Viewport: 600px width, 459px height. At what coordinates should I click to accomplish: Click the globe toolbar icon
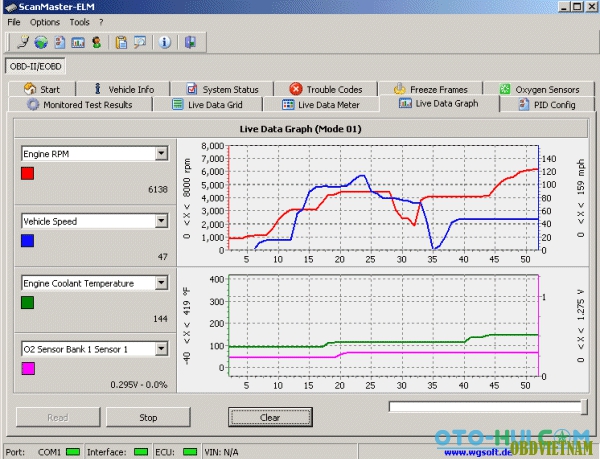coord(41,42)
